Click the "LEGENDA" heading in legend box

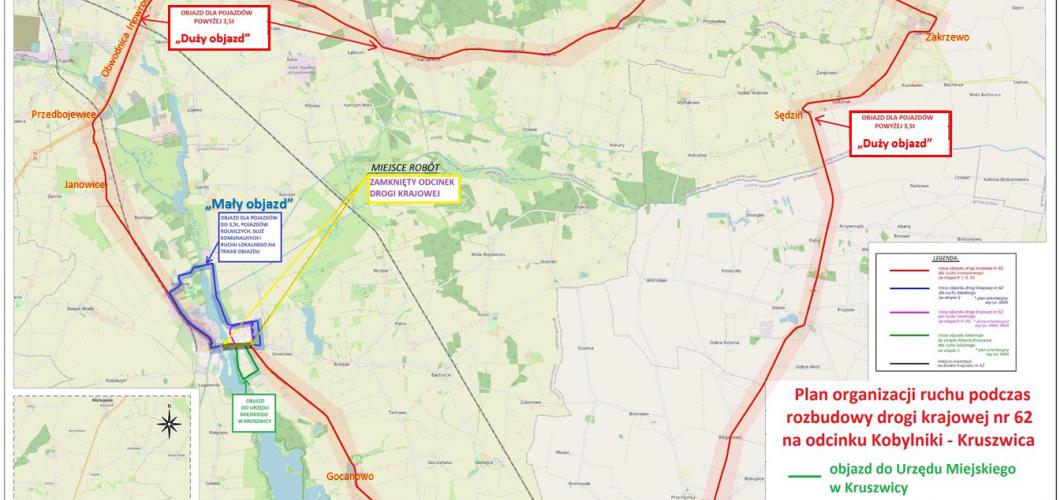point(944,258)
